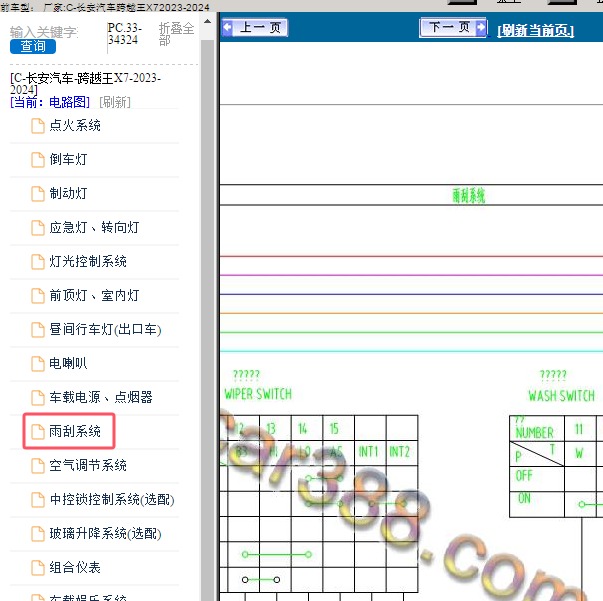Open the 组合仪表 tree item
The width and height of the screenshot is (603, 601).
(x=75, y=567)
